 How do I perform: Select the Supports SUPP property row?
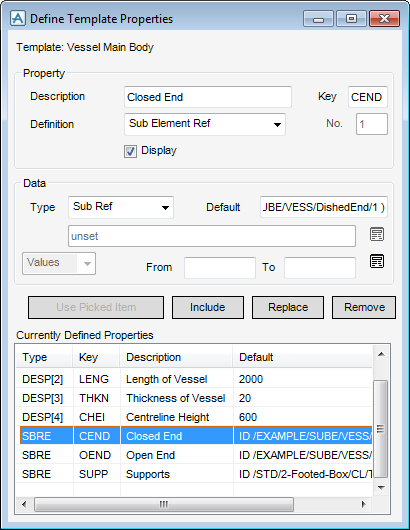195,474
